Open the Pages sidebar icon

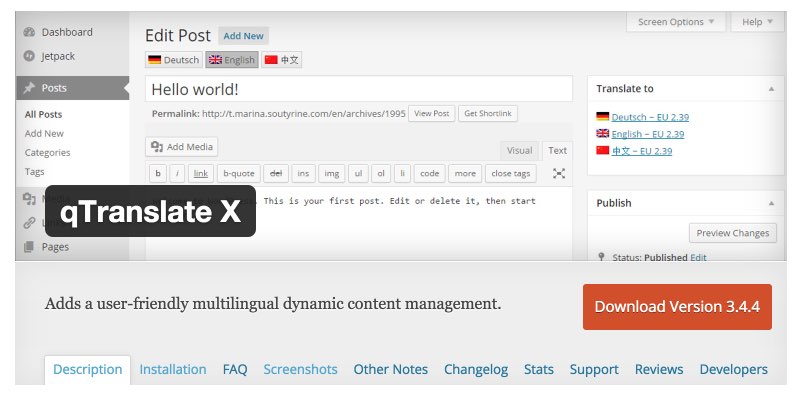(x=29, y=247)
